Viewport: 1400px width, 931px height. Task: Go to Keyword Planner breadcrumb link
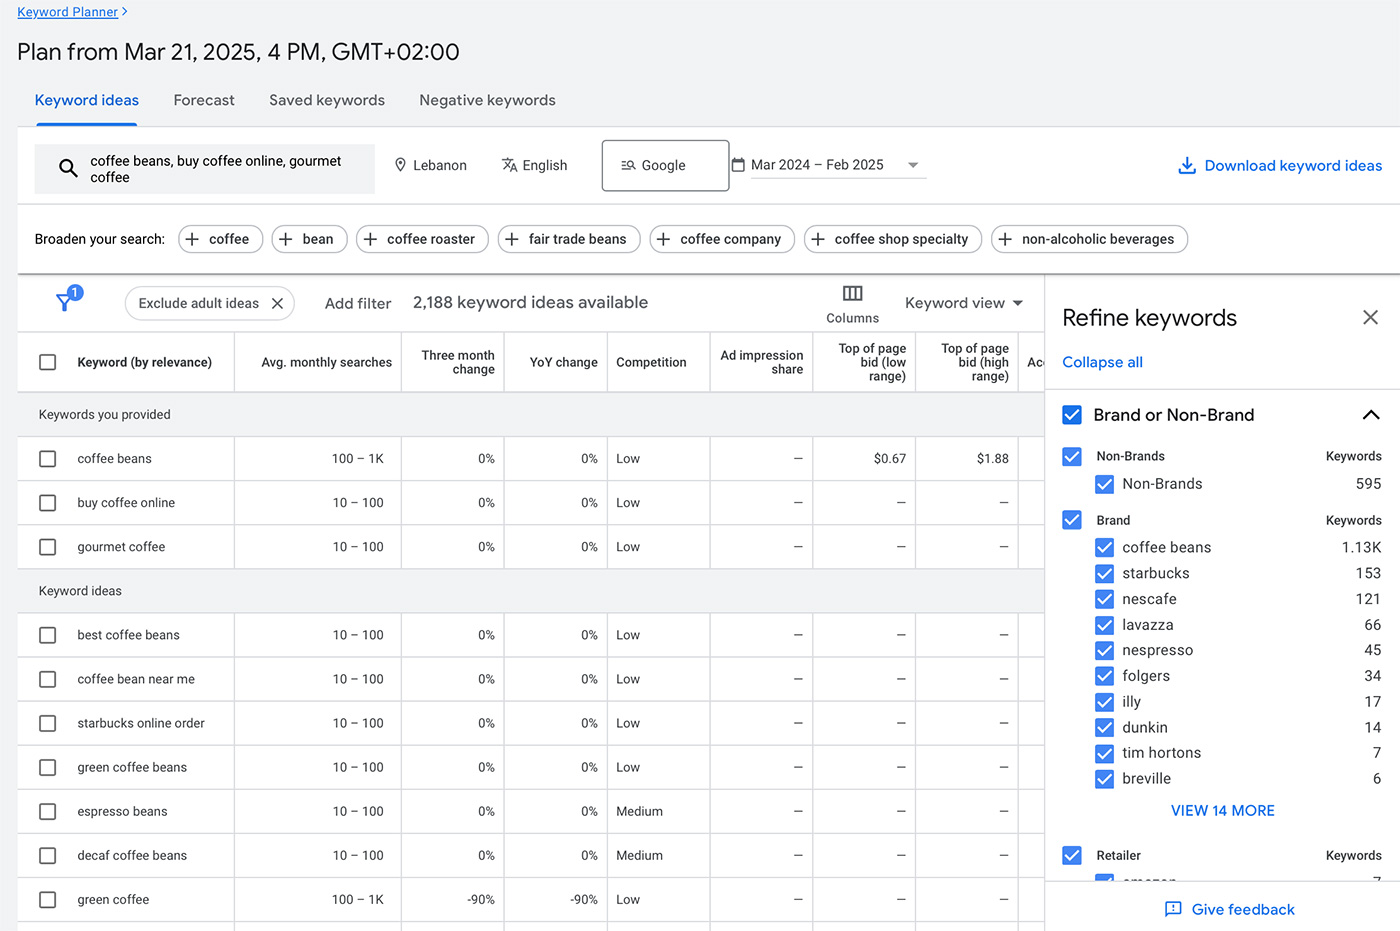coord(67,12)
